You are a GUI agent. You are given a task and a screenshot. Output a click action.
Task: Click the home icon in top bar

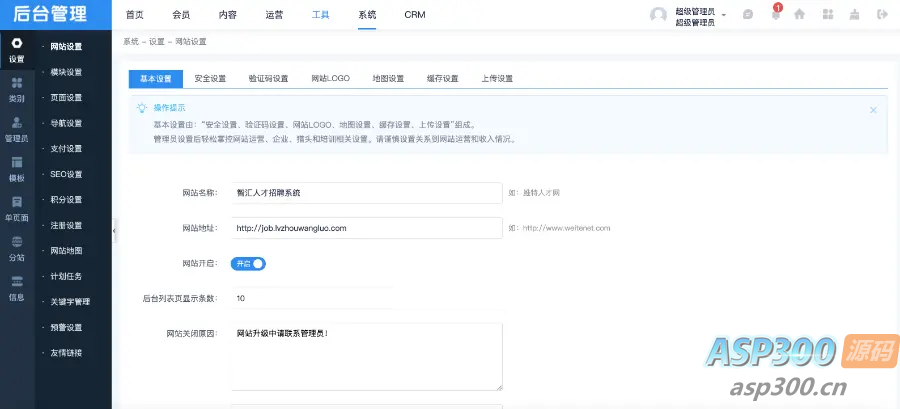799,15
